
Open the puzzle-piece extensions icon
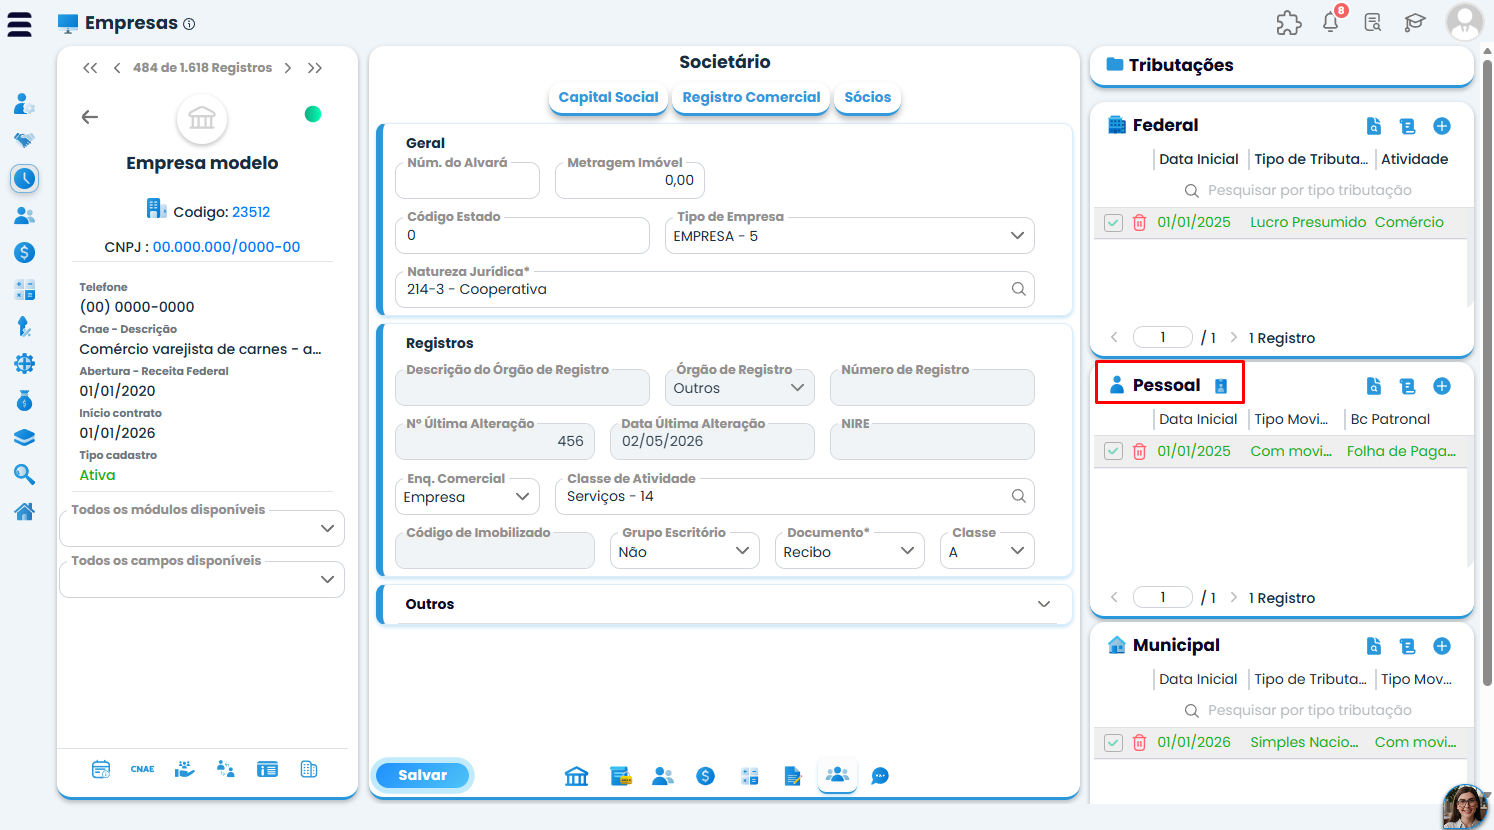1289,23
